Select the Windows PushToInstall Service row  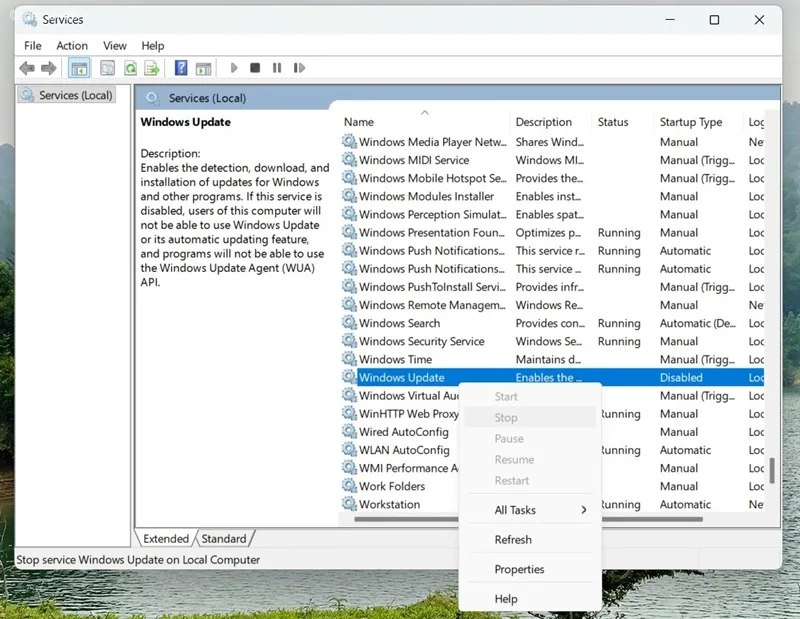tap(553, 286)
